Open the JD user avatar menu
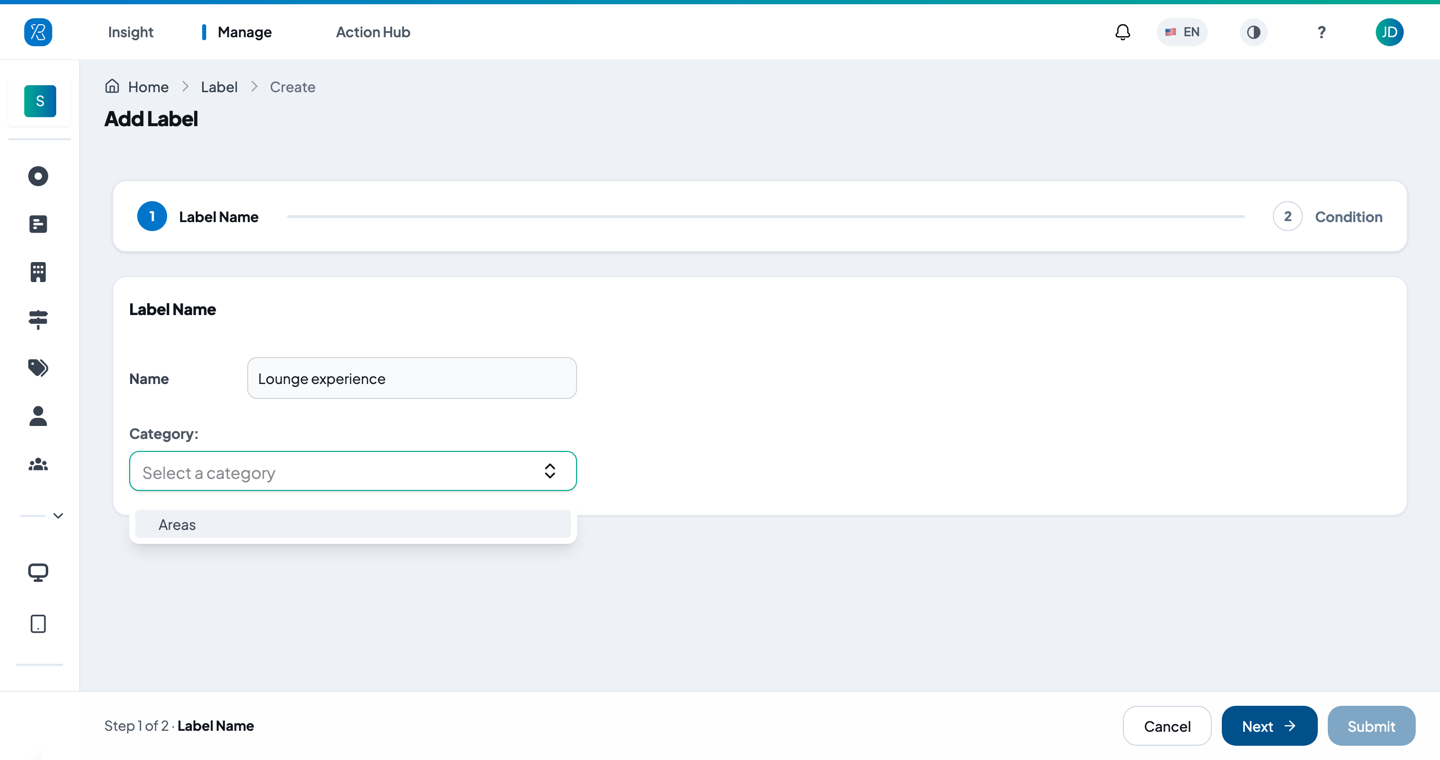This screenshot has height=760, width=1440. pyautogui.click(x=1389, y=32)
